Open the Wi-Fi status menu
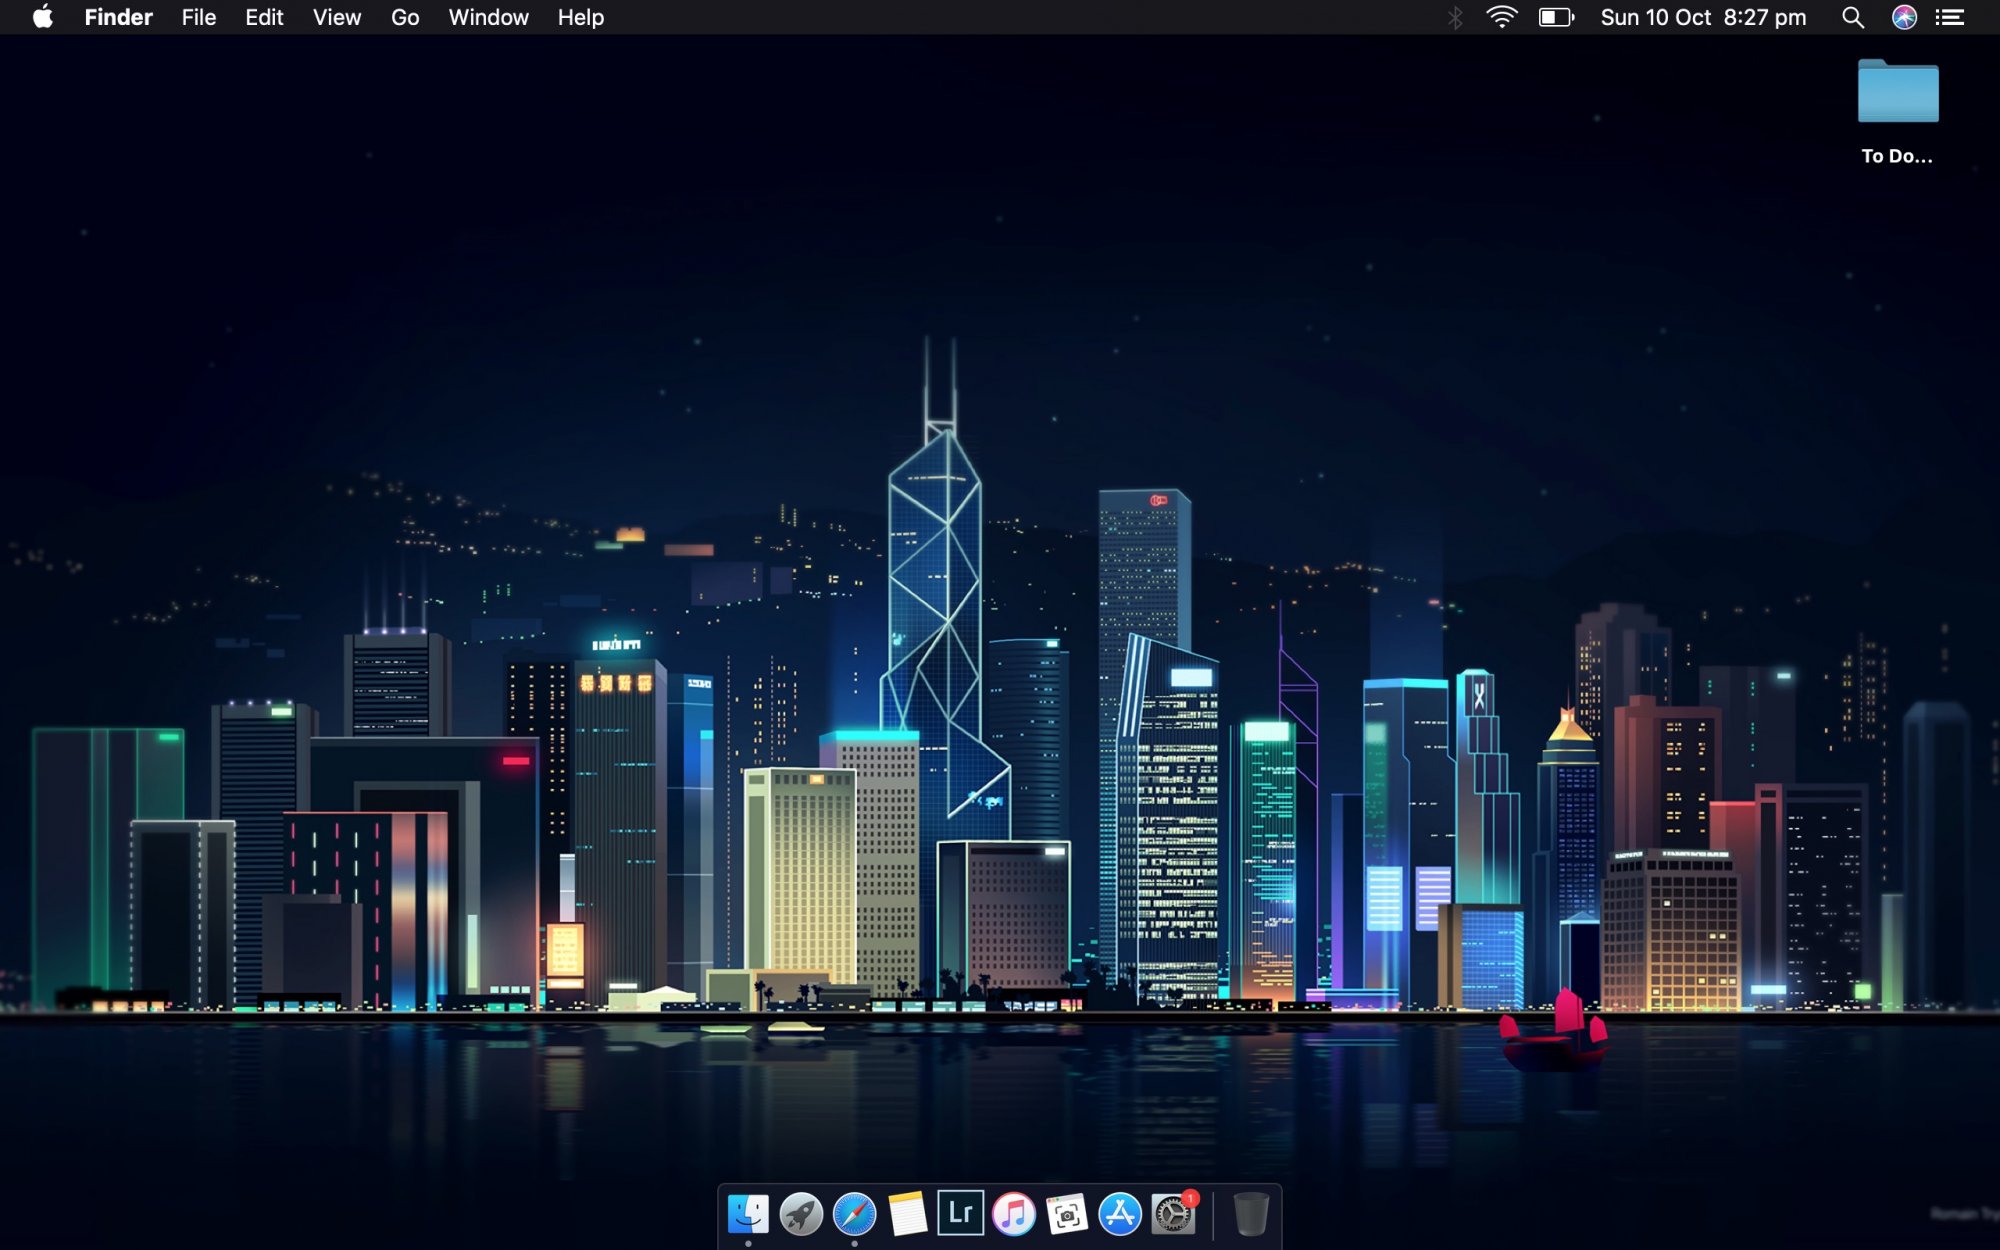The width and height of the screenshot is (2000, 1250). pyautogui.click(x=1501, y=17)
